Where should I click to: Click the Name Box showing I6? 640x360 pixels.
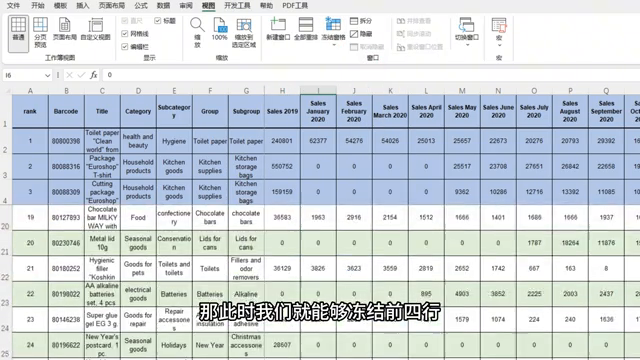point(23,76)
